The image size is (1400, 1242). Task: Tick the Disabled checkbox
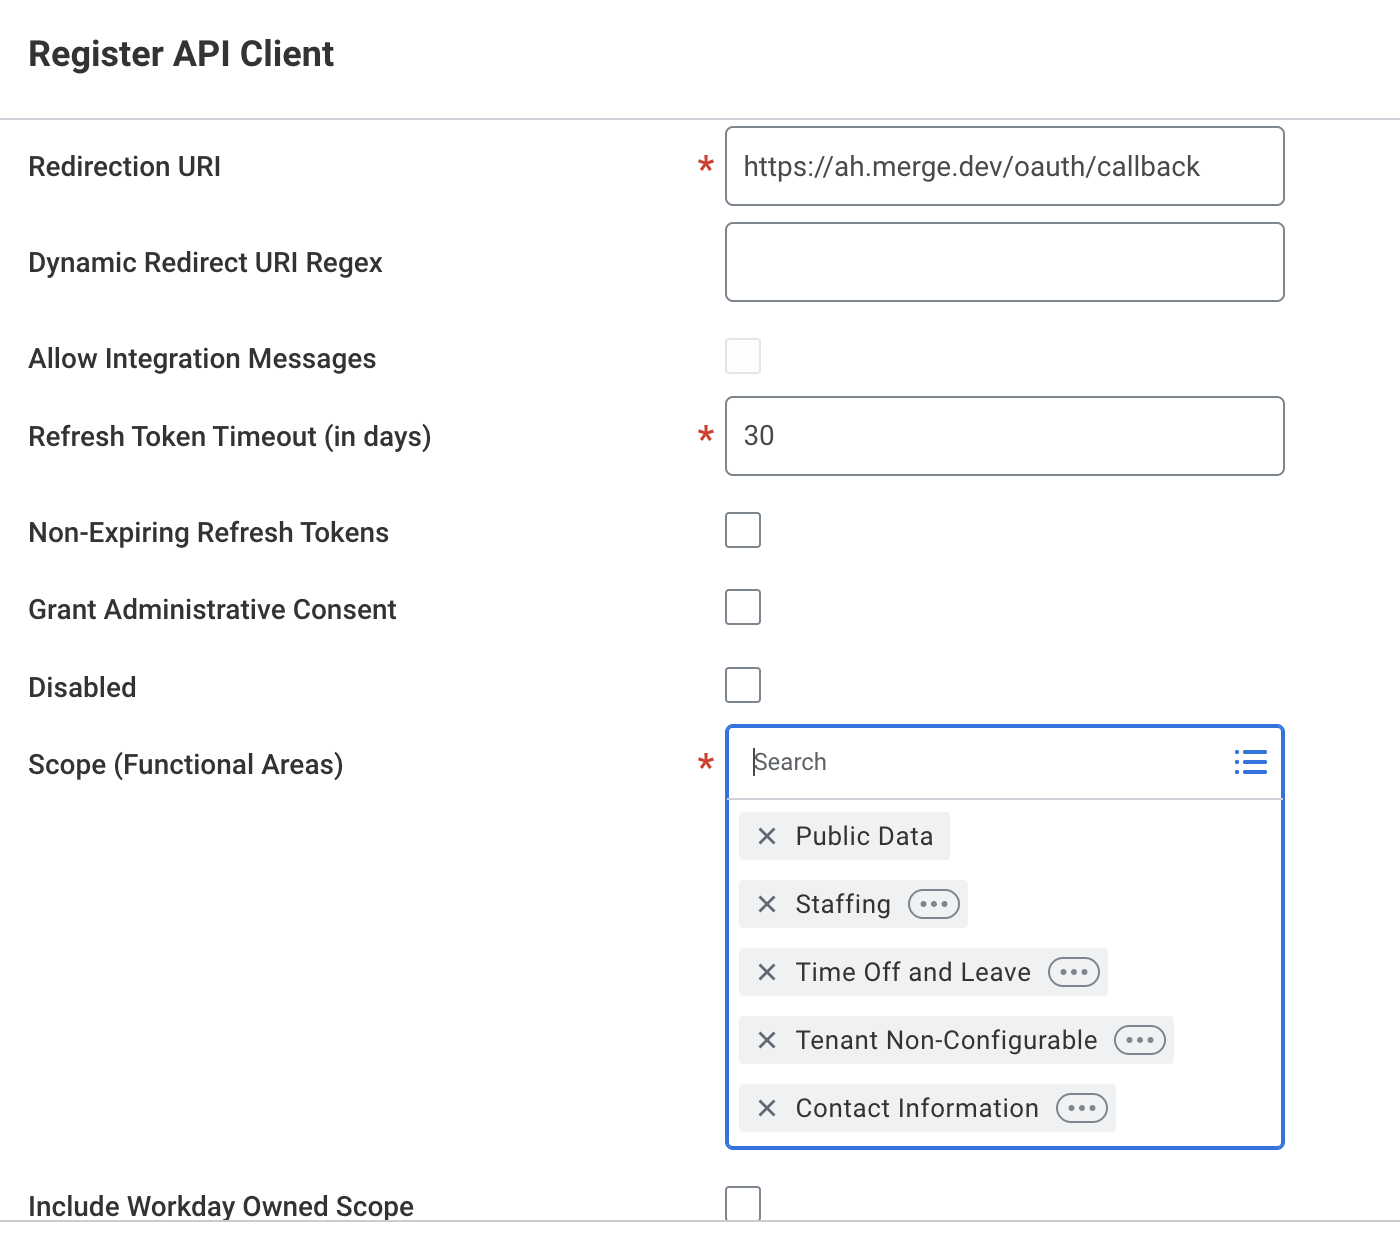(743, 685)
